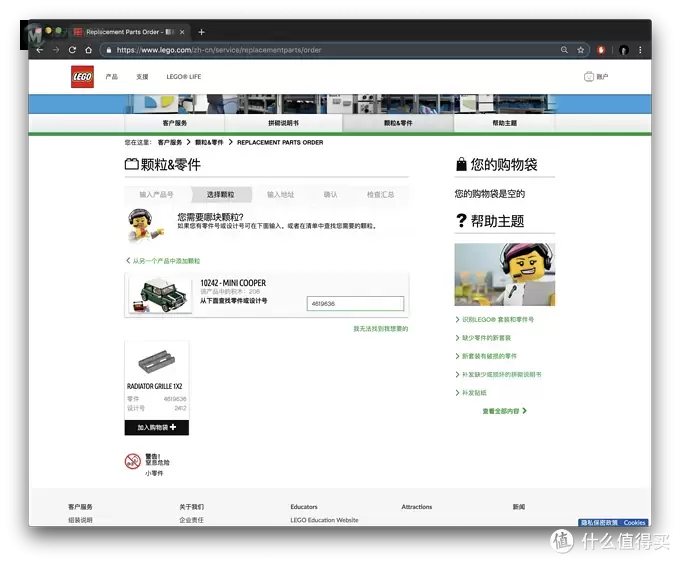Select the 输入地址 step
680x564 pixels.
(x=281, y=195)
